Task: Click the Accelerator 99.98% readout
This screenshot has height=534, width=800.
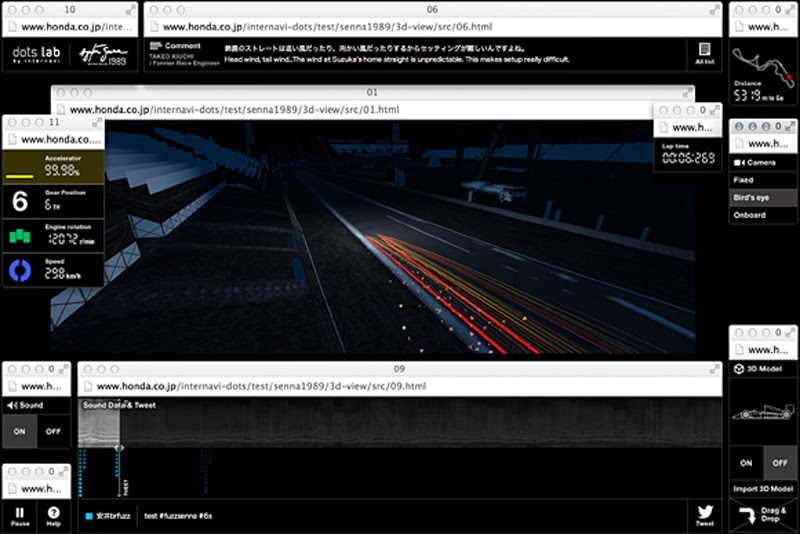Action: click(62, 170)
